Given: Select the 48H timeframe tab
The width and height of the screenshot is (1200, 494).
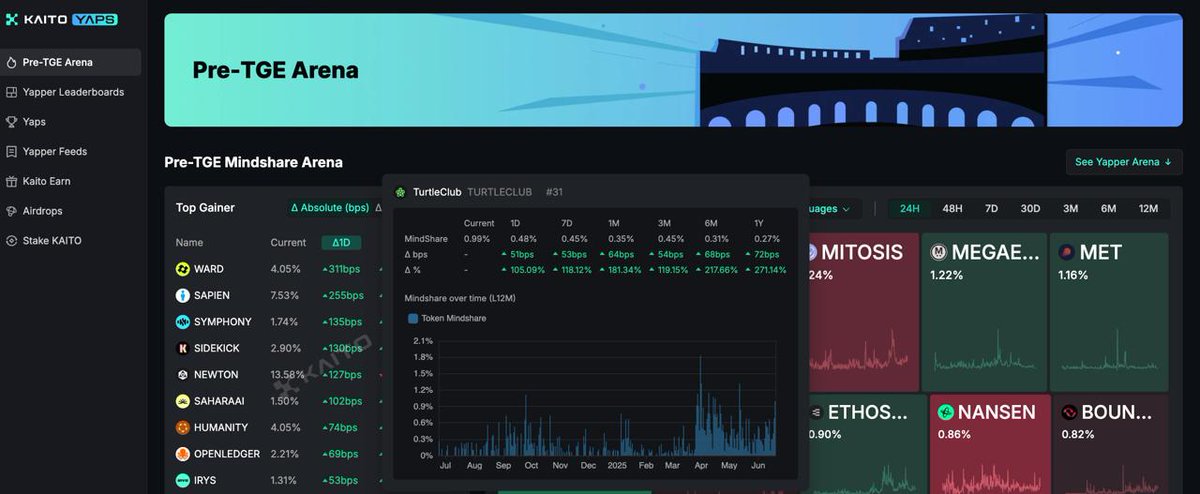Looking at the screenshot, I should pyautogui.click(x=952, y=208).
